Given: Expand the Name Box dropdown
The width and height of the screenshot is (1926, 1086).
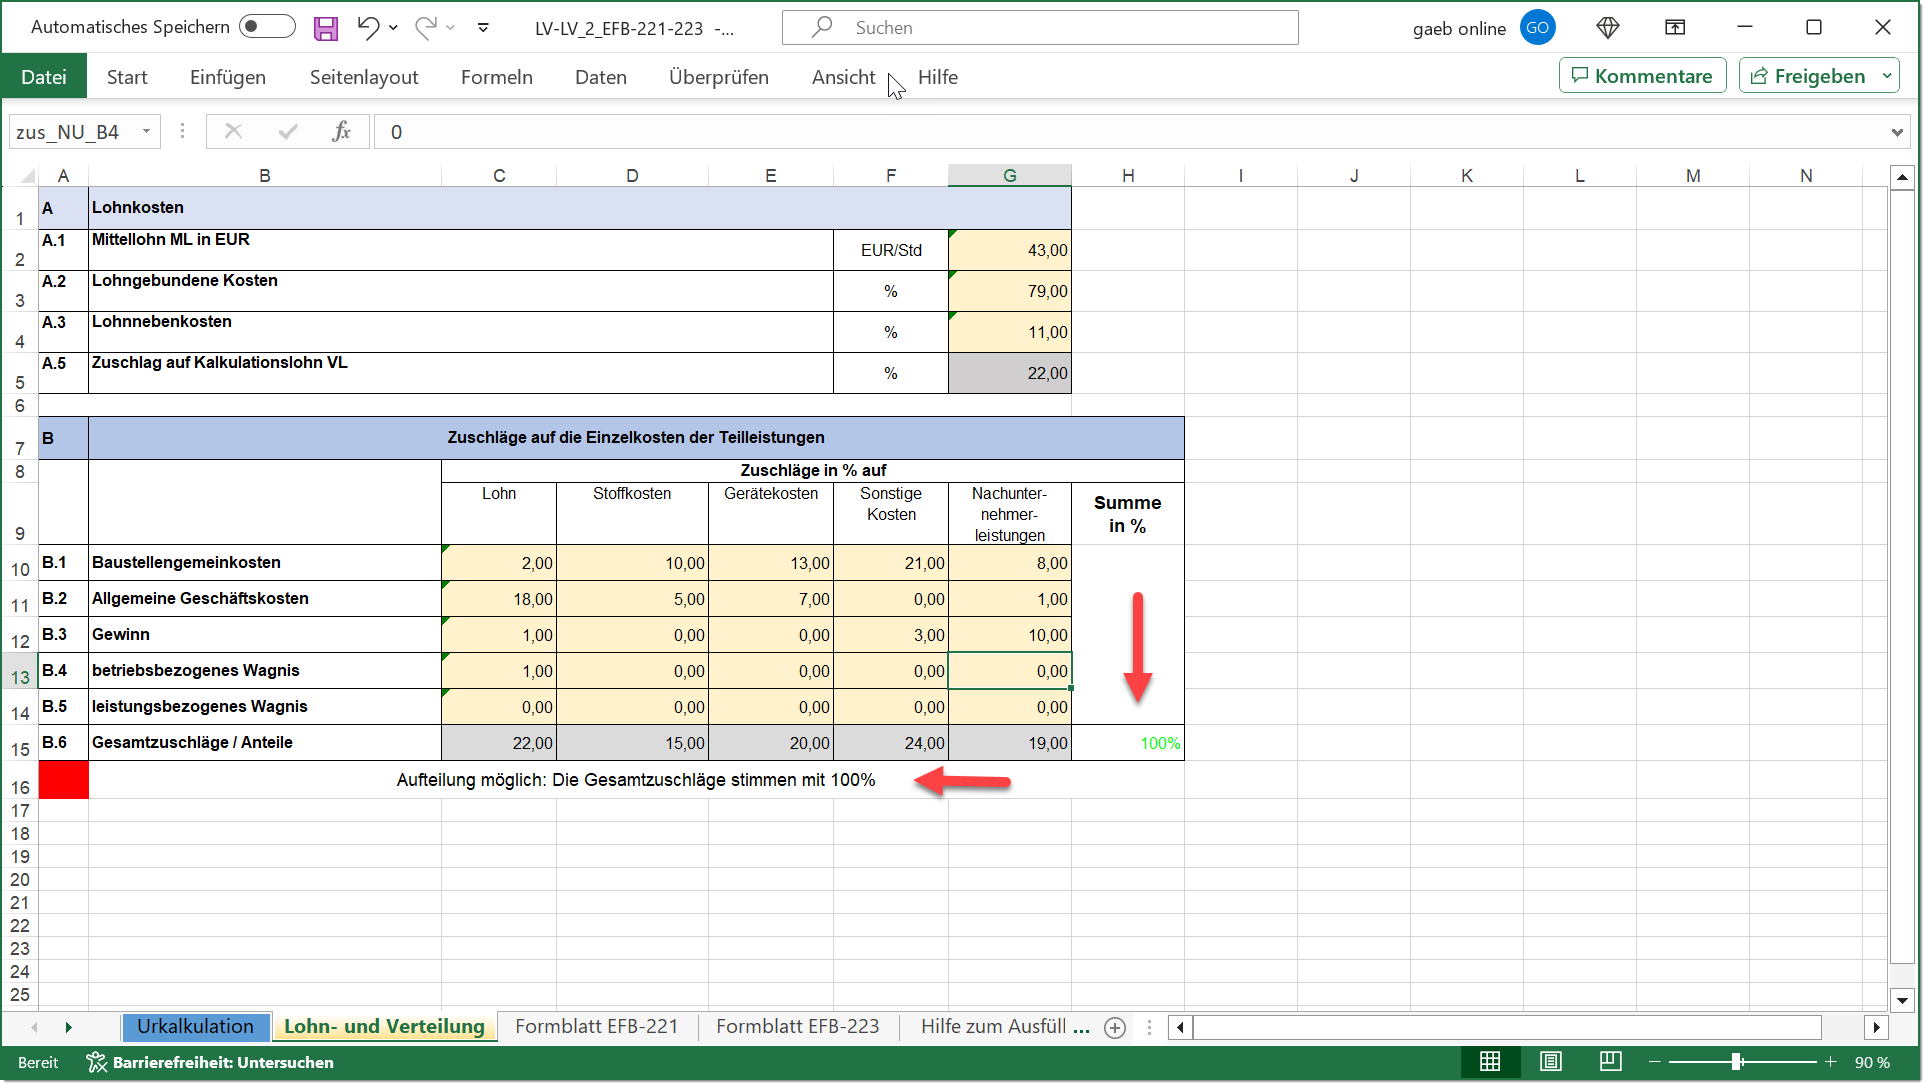Looking at the screenshot, I should pos(146,132).
